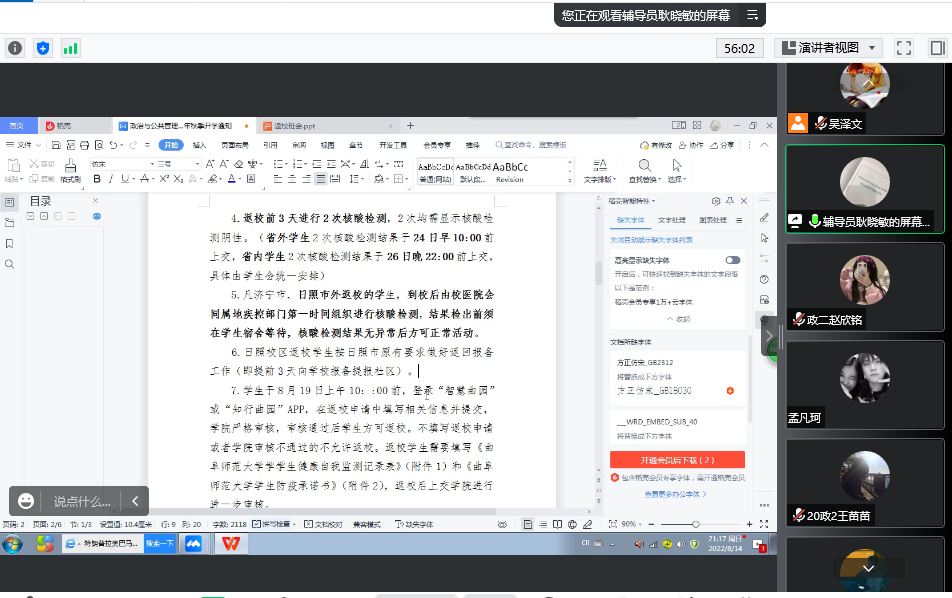Screen dimensions: 952x598
Task: Collapse the example section in font panel
Action: (678, 319)
